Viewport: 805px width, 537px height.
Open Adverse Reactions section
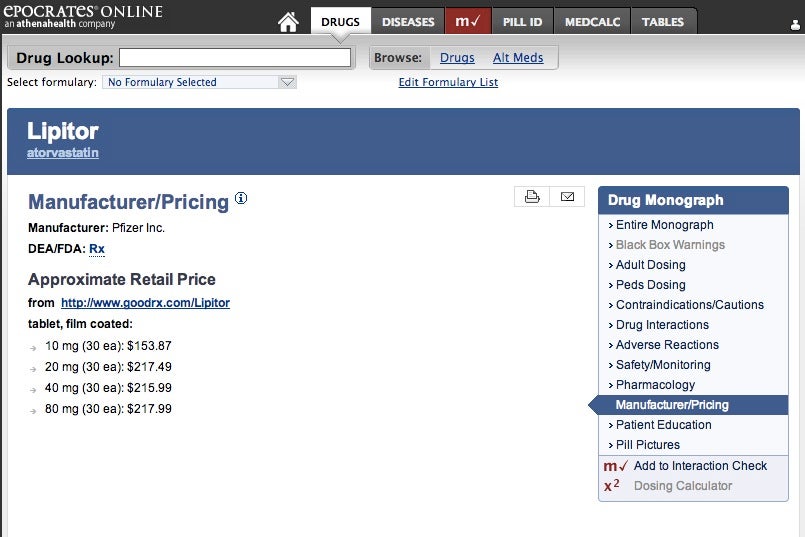tap(667, 345)
